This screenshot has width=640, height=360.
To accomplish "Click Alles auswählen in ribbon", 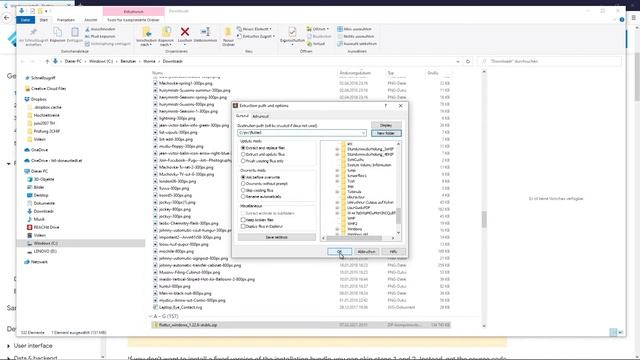I will point(355,29).
